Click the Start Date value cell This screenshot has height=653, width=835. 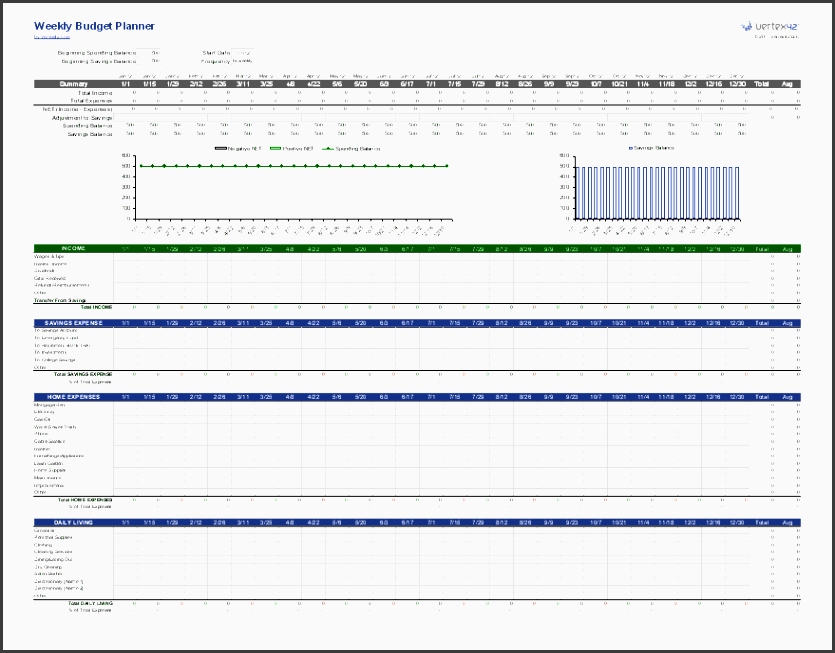242,51
